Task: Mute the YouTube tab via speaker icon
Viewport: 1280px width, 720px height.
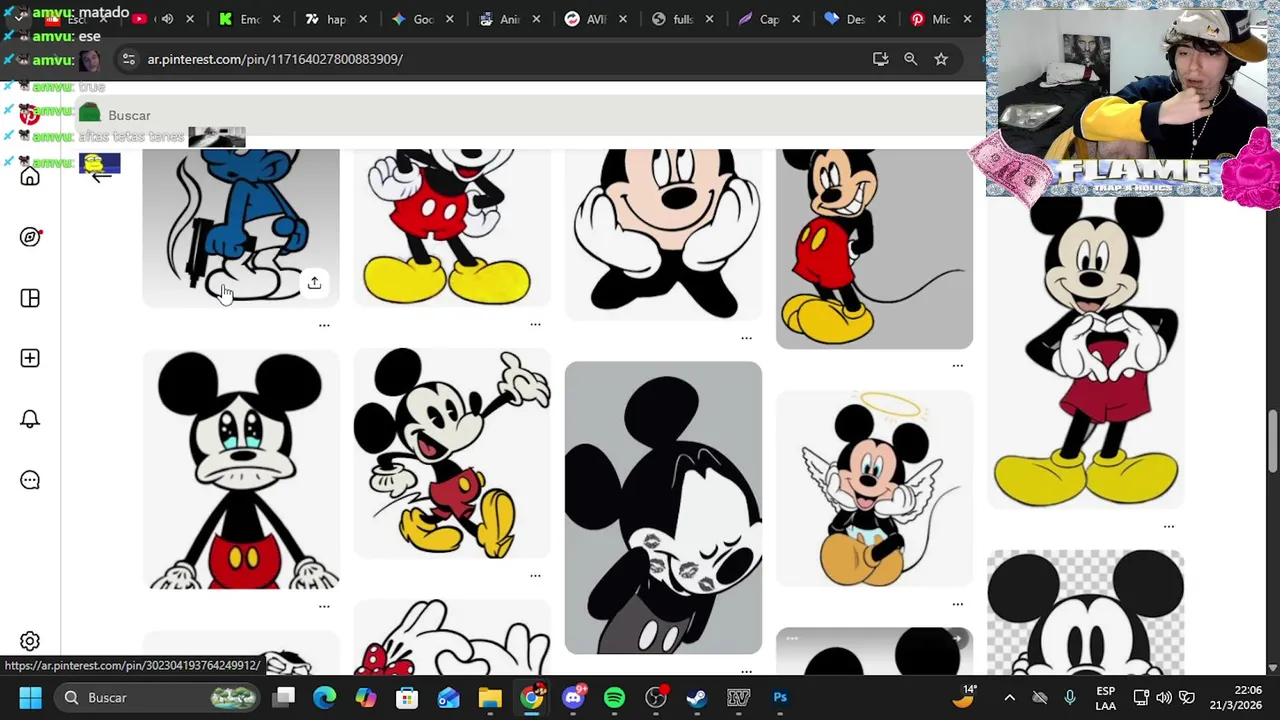Action: coord(167,19)
